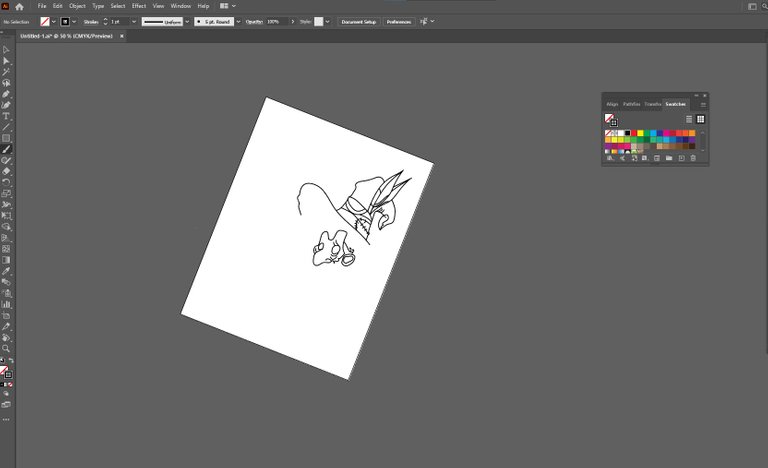Select the Curvature tool
This screenshot has width=768, height=468.
coord(6,105)
